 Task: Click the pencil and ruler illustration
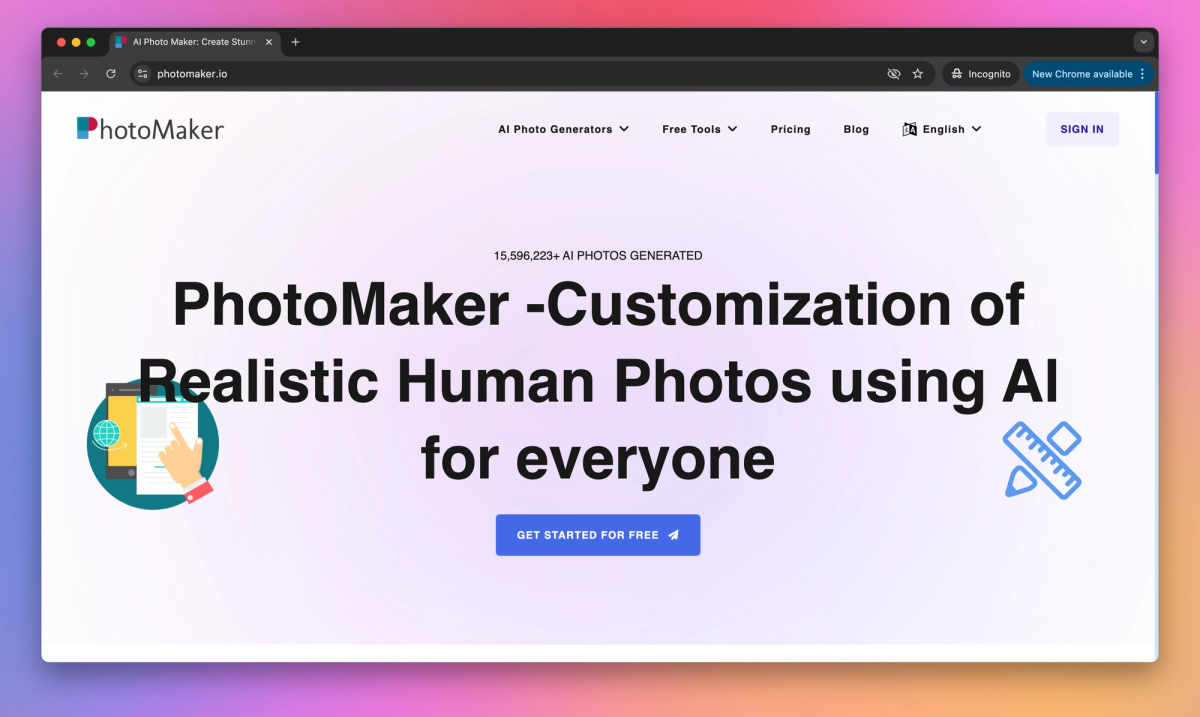click(x=1043, y=460)
